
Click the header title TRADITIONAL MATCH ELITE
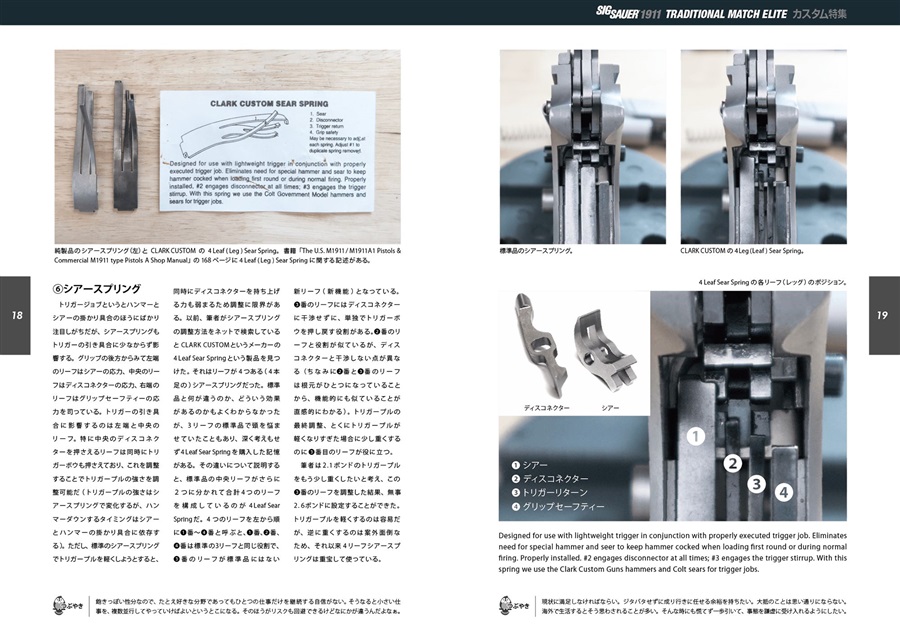pyautogui.click(x=726, y=14)
